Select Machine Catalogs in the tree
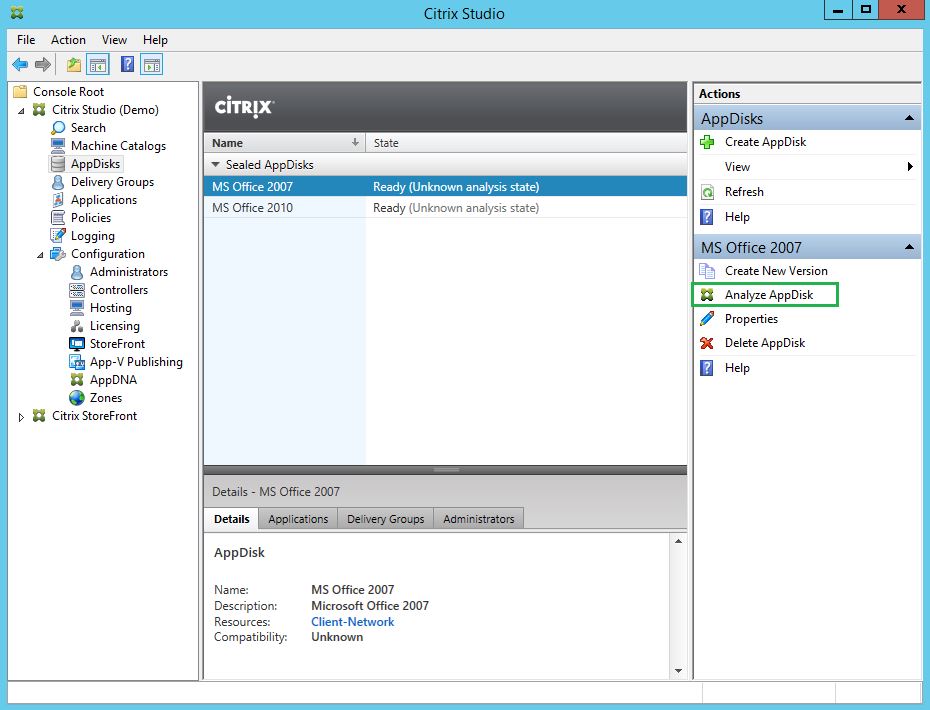The height and width of the screenshot is (710, 930). tap(118, 146)
